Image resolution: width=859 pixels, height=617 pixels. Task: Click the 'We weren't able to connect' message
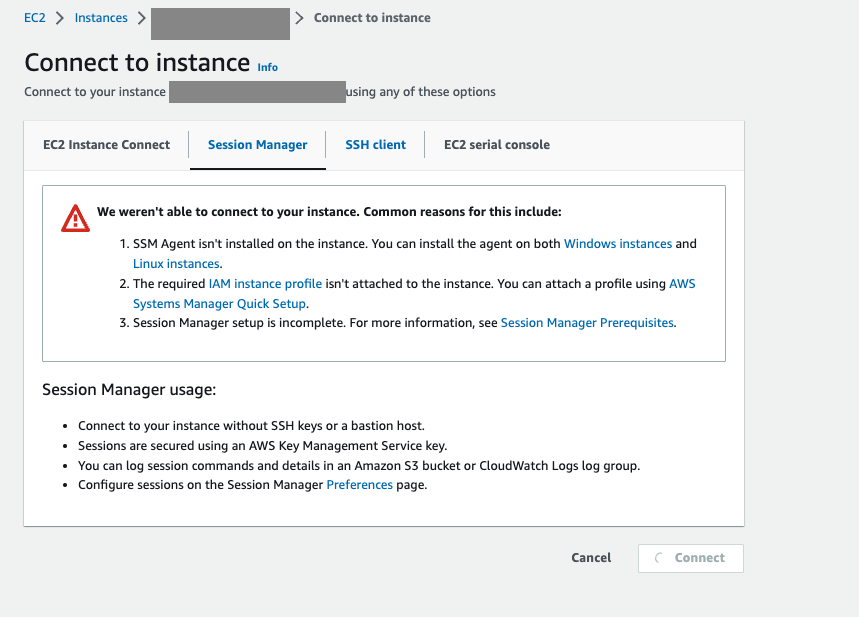tap(329, 212)
